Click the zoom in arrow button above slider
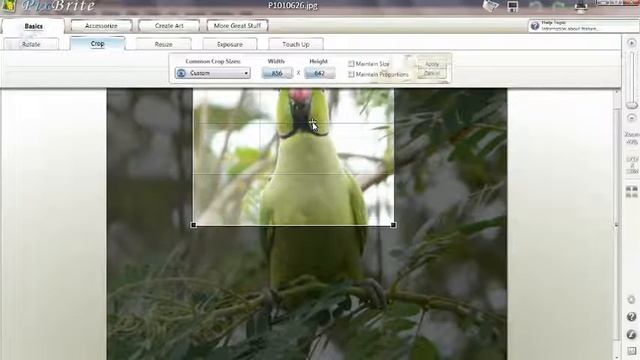This screenshot has height=360, width=640. [x=632, y=43]
